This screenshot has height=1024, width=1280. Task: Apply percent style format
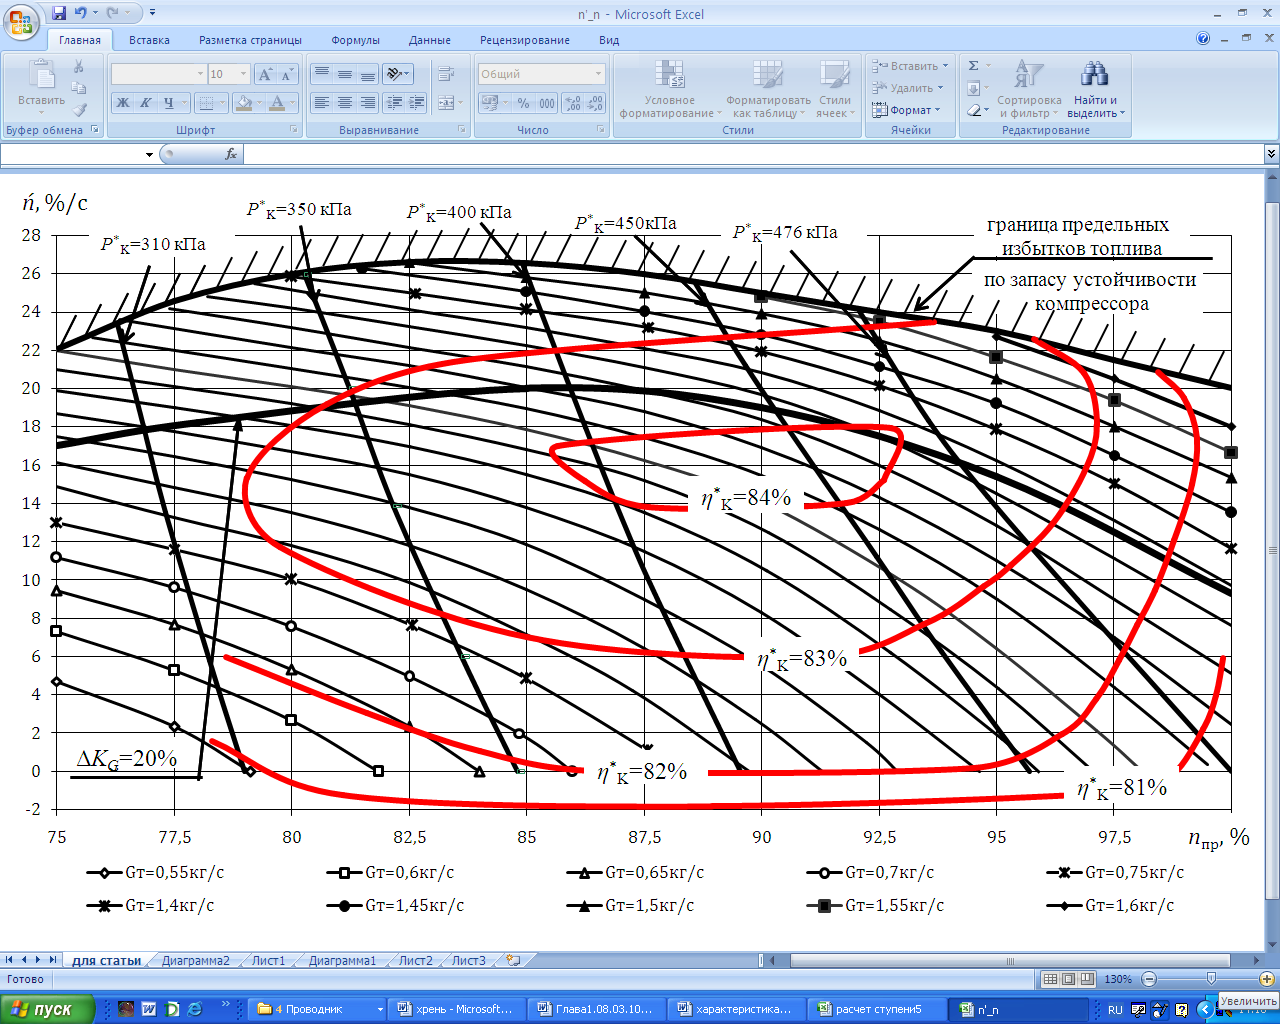(523, 103)
